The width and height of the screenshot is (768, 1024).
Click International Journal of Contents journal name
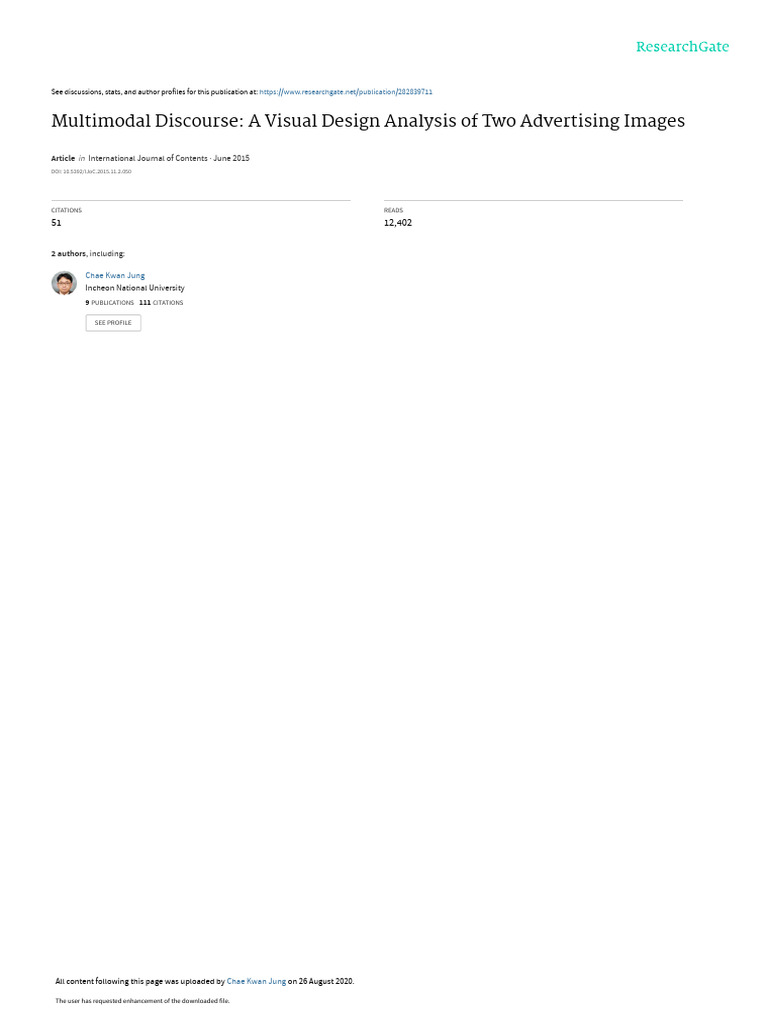pos(148,158)
